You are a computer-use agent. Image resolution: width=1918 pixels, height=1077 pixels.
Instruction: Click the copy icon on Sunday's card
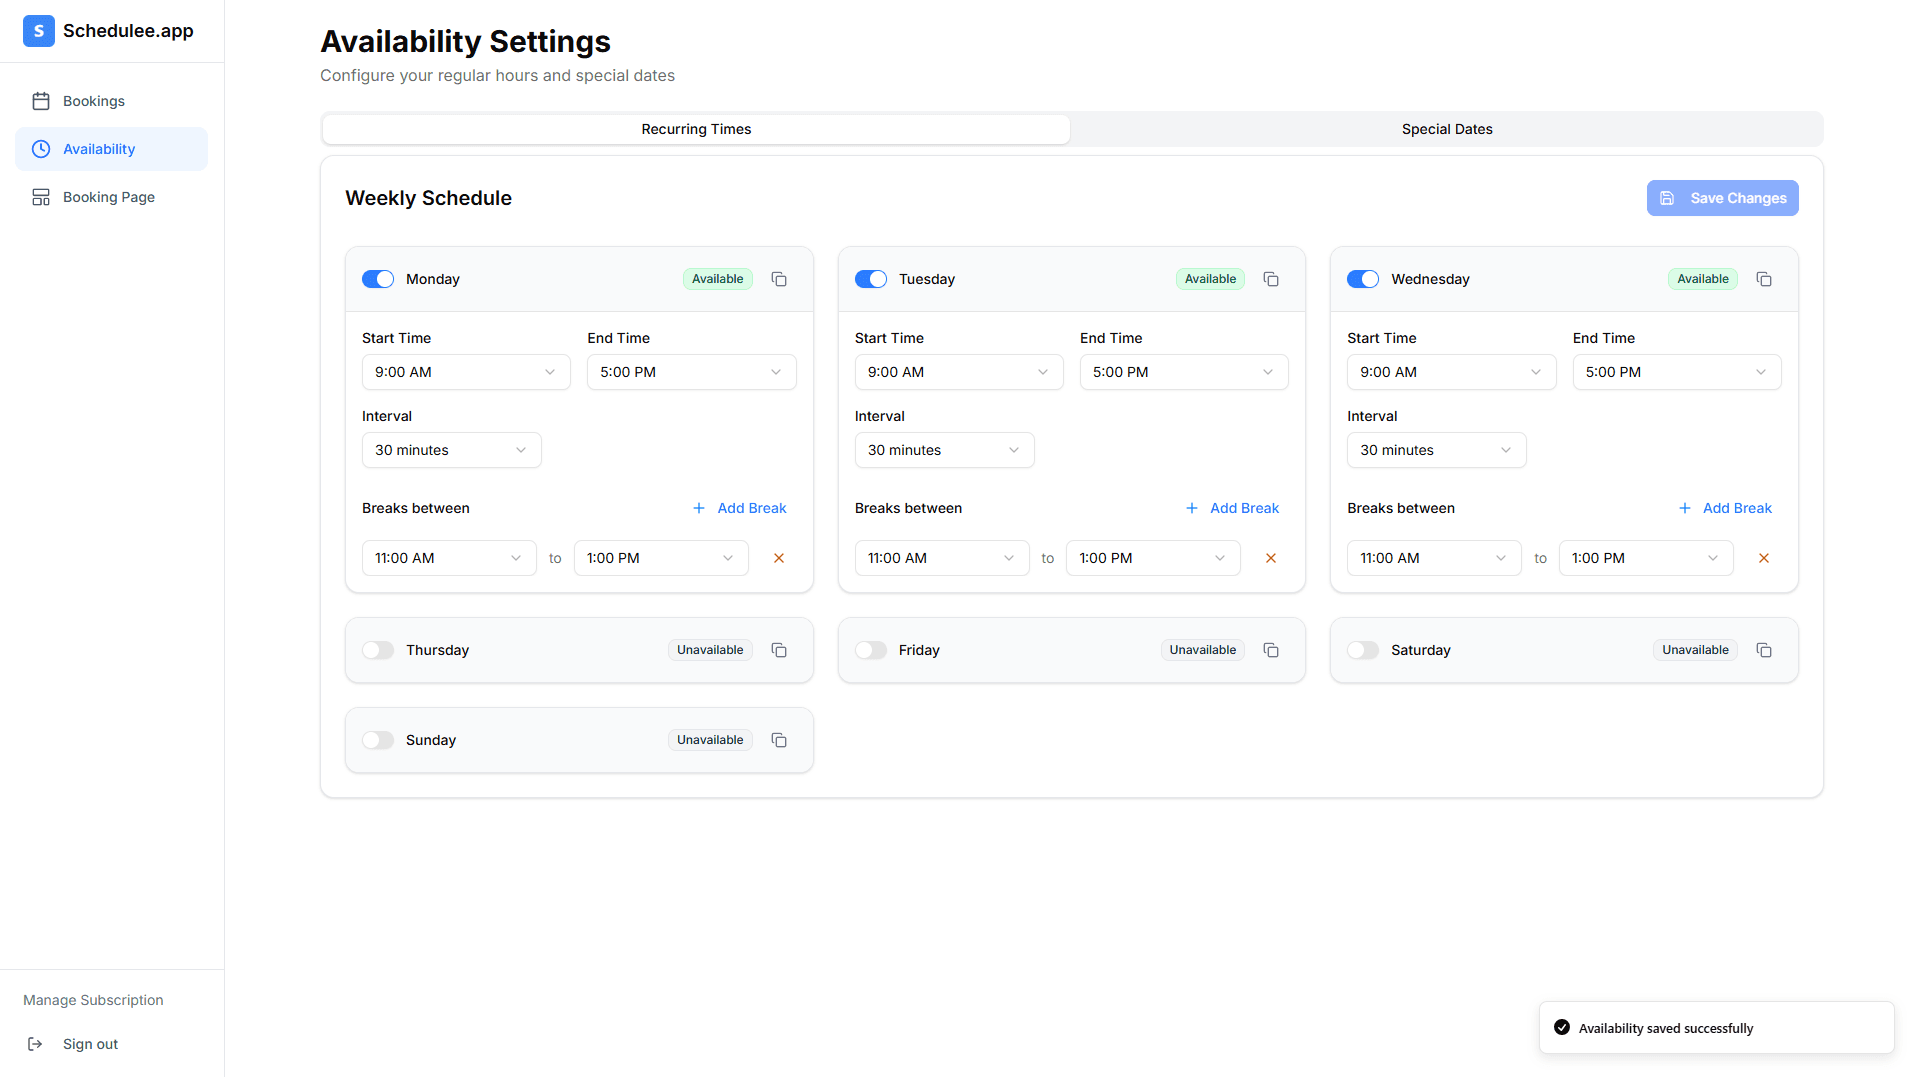(779, 740)
